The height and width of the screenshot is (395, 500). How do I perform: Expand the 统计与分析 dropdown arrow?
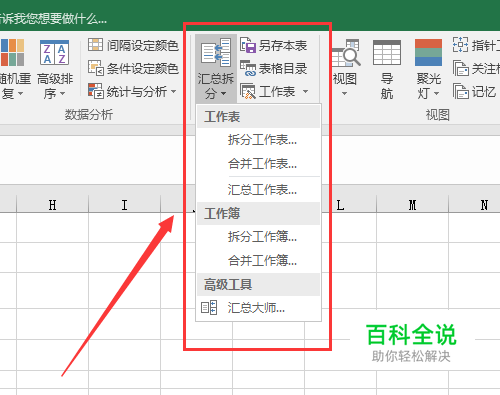click(x=173, y=91)
